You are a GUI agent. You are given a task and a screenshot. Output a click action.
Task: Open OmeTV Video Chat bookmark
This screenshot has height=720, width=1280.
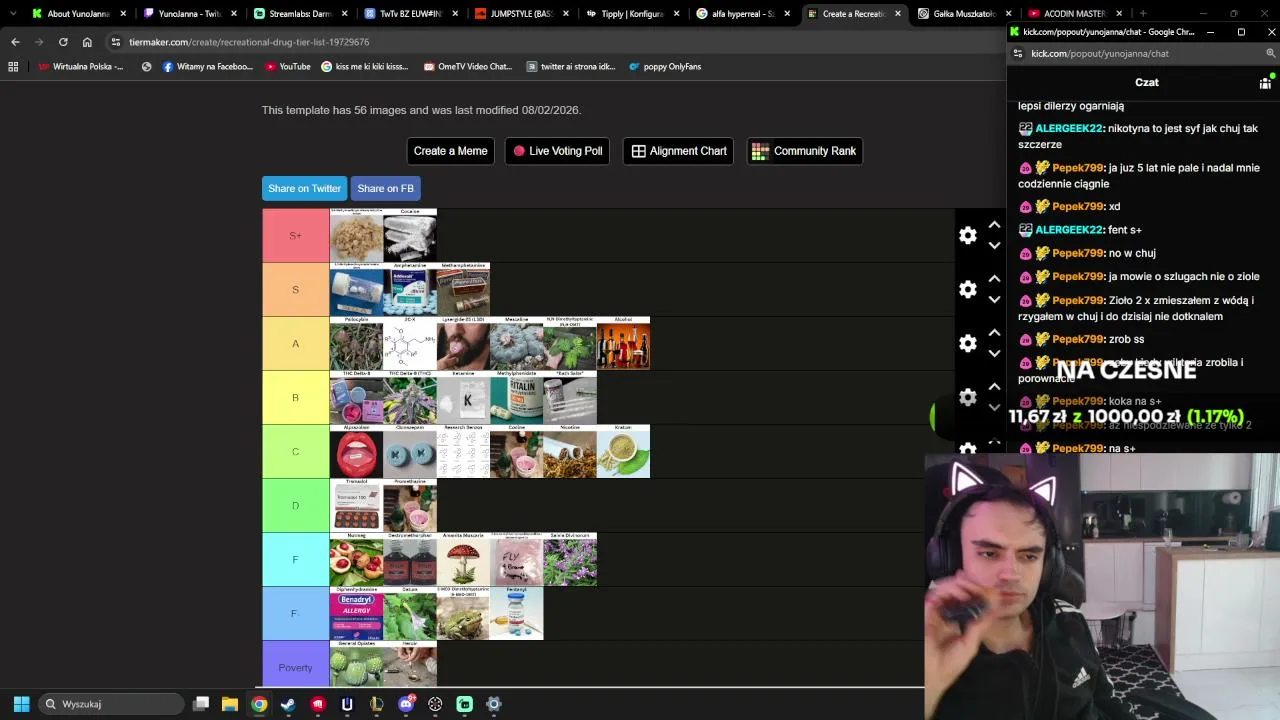tap(468, 67)
